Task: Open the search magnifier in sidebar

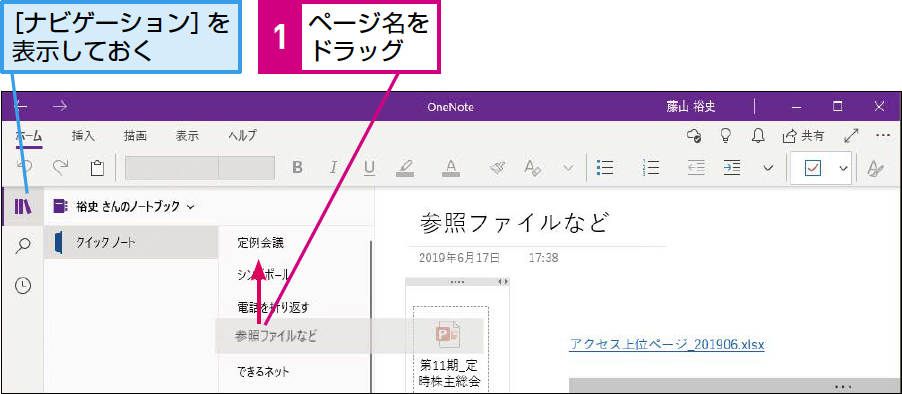Action: (23, 246)
